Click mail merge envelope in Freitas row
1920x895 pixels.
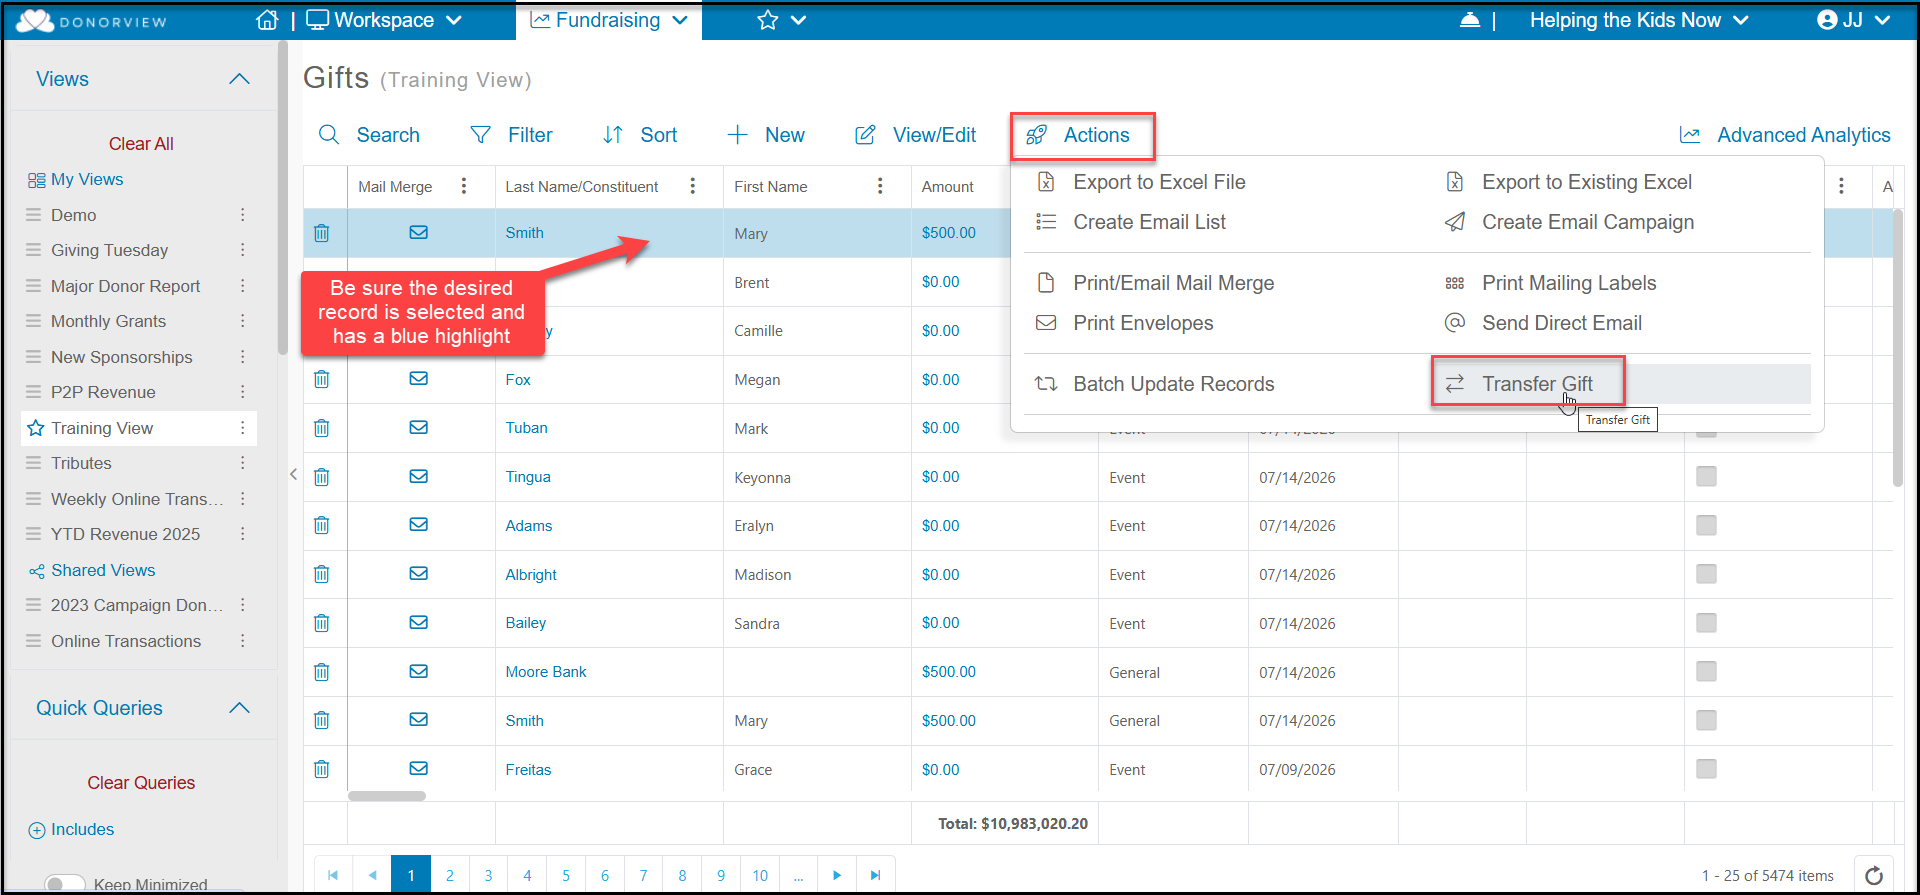(x=419, y=769)
